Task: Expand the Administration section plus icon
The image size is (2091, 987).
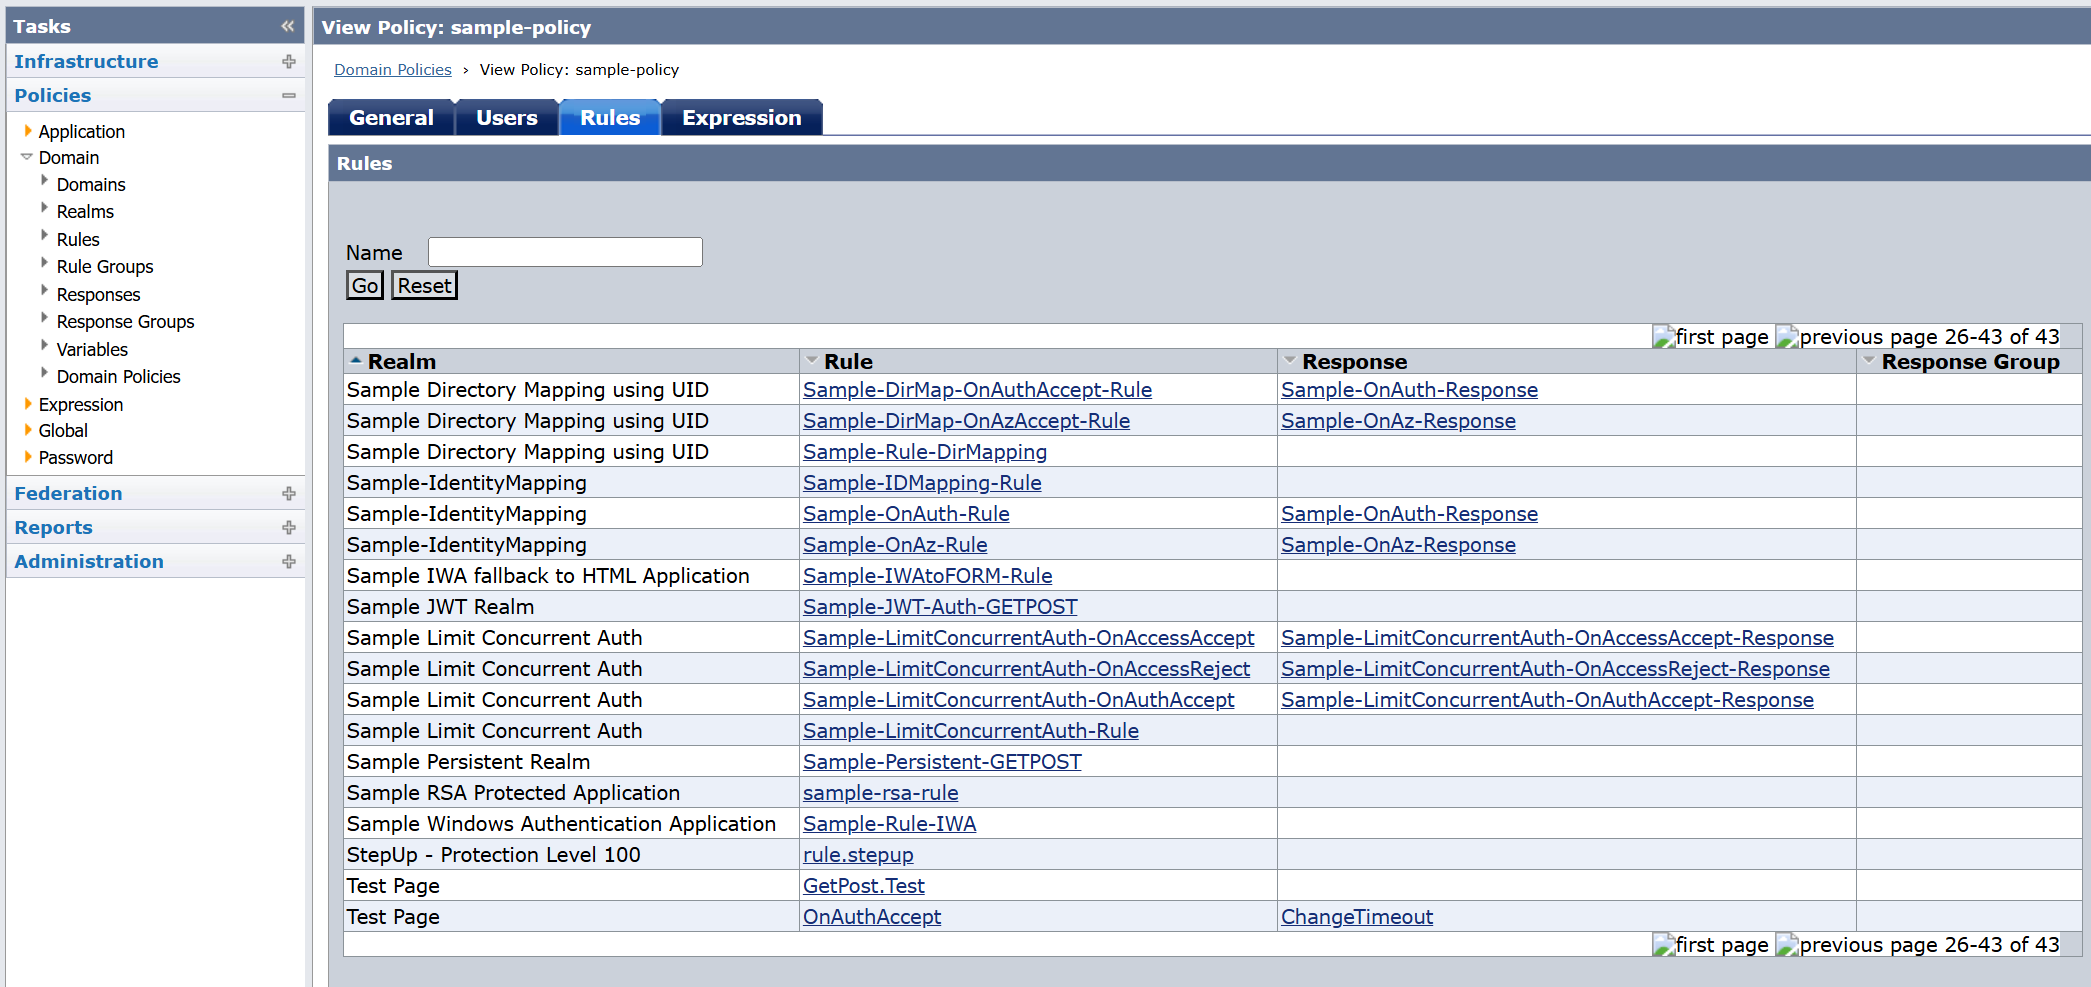Action: point(289,562)
